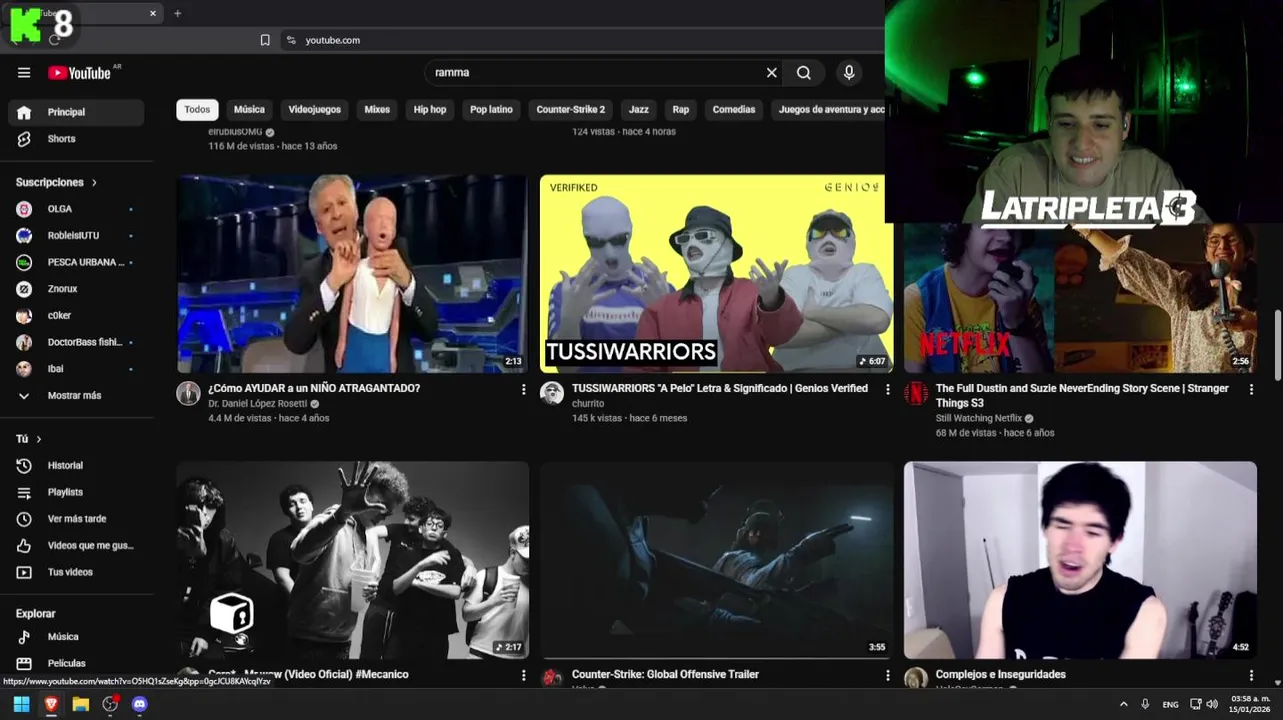Select the Mixes filter chip
Viewport: 1283px width, 720px height.
pos(377,109)
